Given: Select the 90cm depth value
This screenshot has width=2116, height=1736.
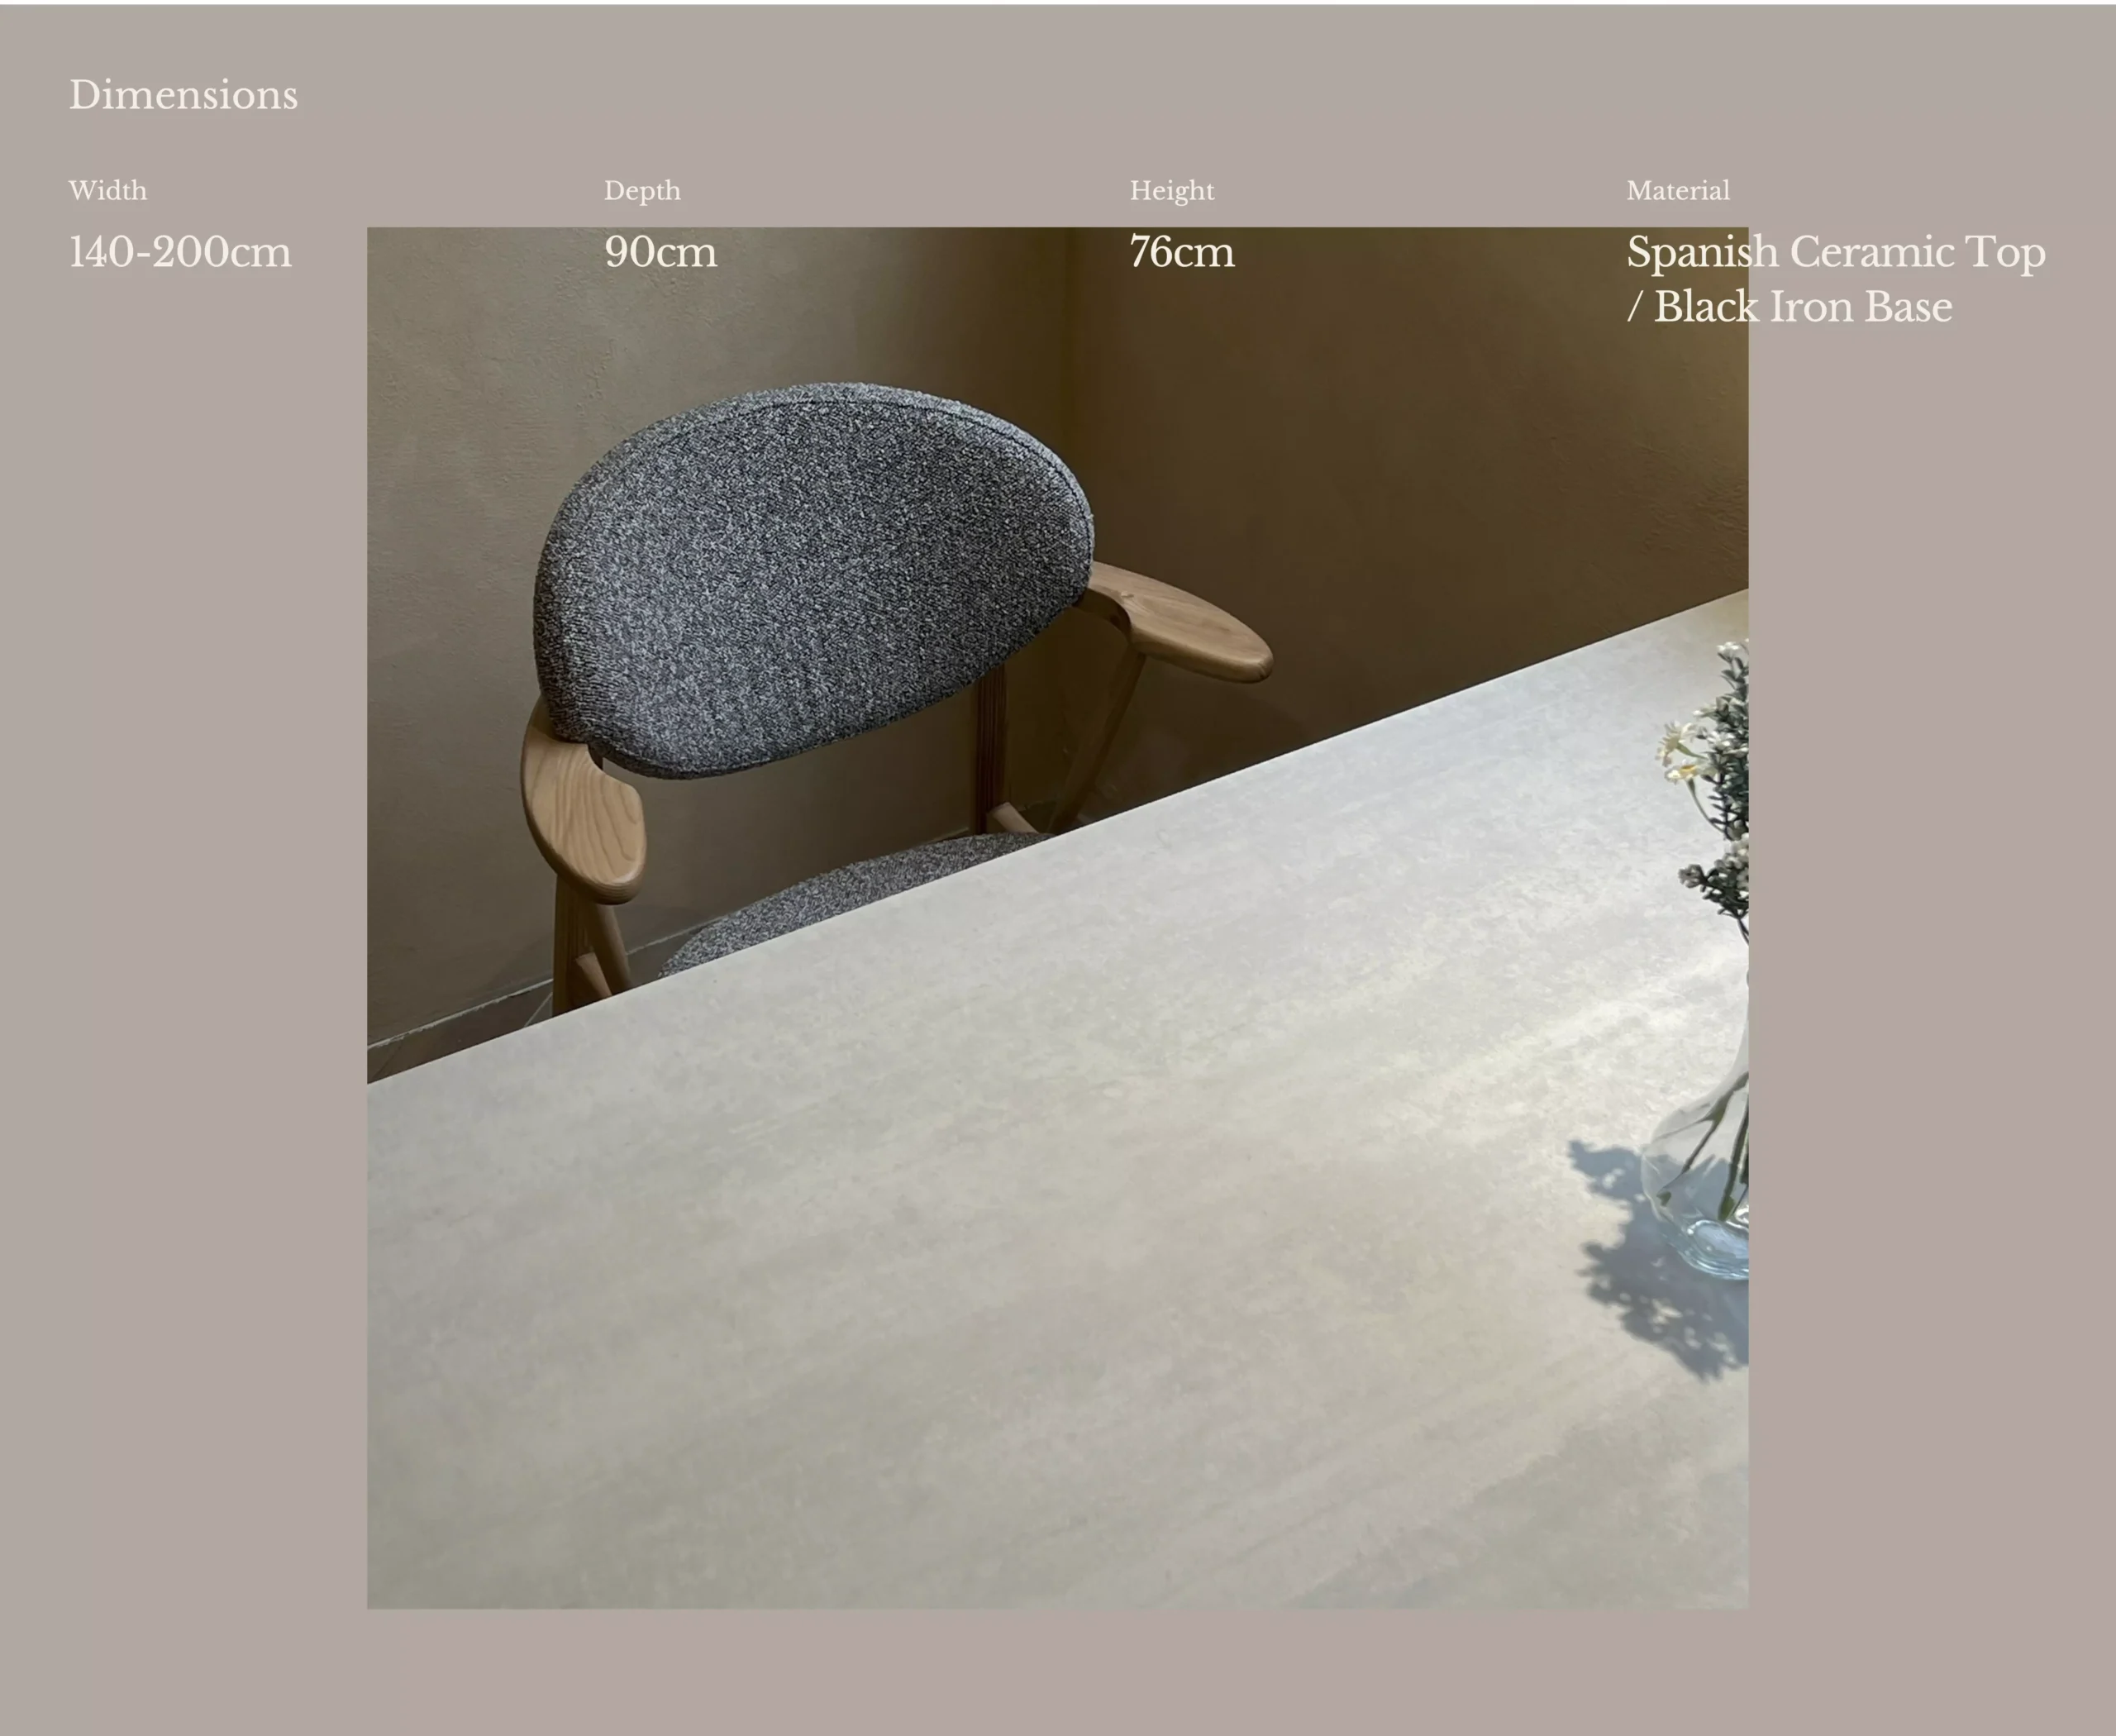Looking at the screenshot, I should pyautogui.click(x=660, y=252).
